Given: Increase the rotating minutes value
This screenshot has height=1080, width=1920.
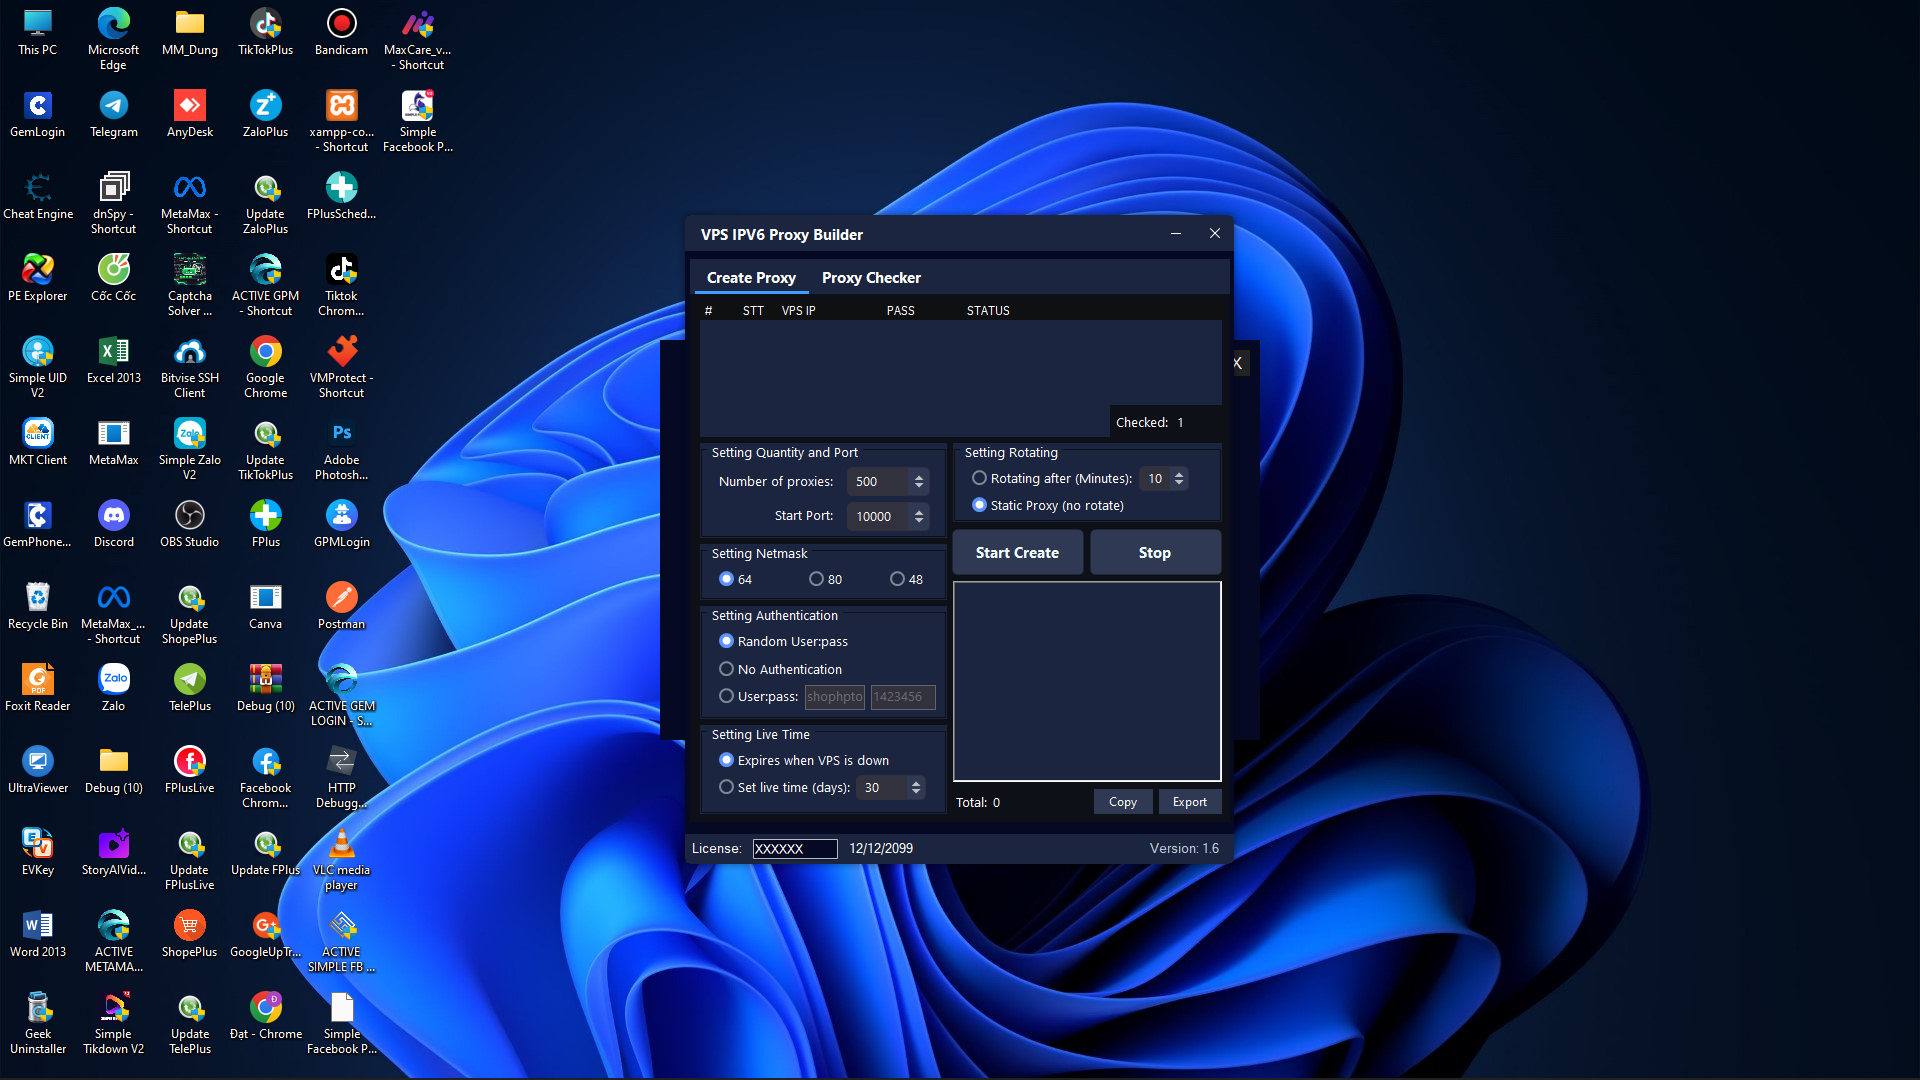Looking at the screenshot, I should (x=1179, y=474).
